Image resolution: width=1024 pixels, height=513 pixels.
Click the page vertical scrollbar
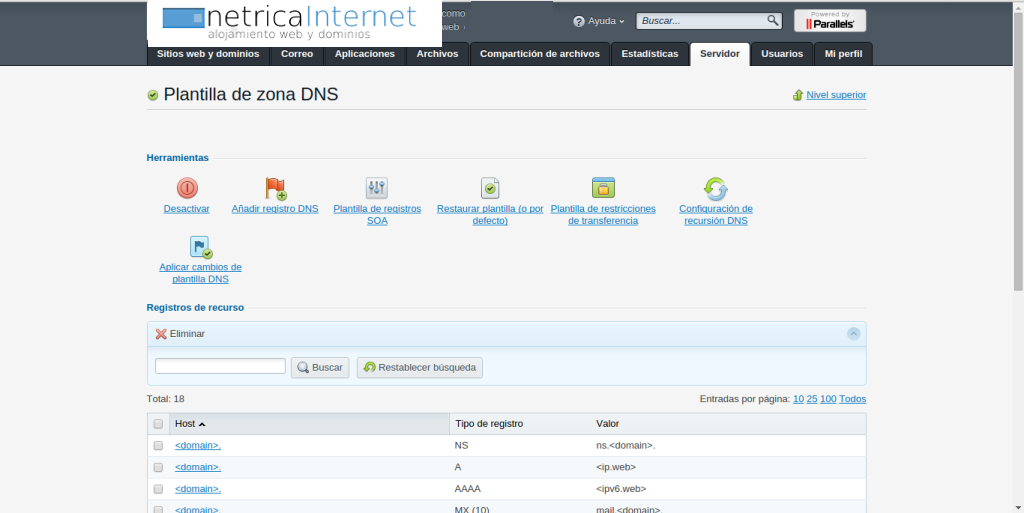coord(1017,150)
